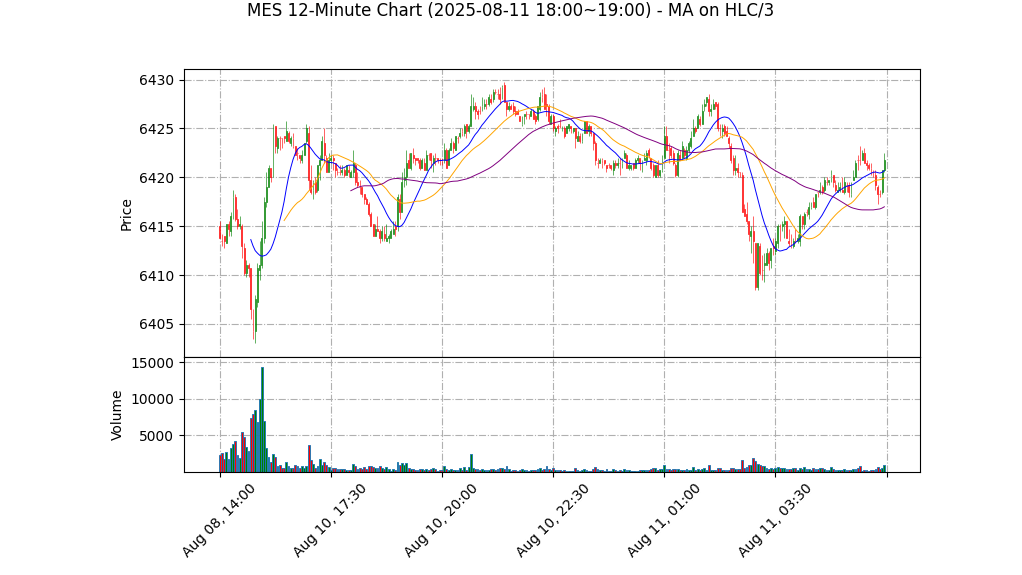Click the 'Price' axis title
1022x575 pixels.
126,215
